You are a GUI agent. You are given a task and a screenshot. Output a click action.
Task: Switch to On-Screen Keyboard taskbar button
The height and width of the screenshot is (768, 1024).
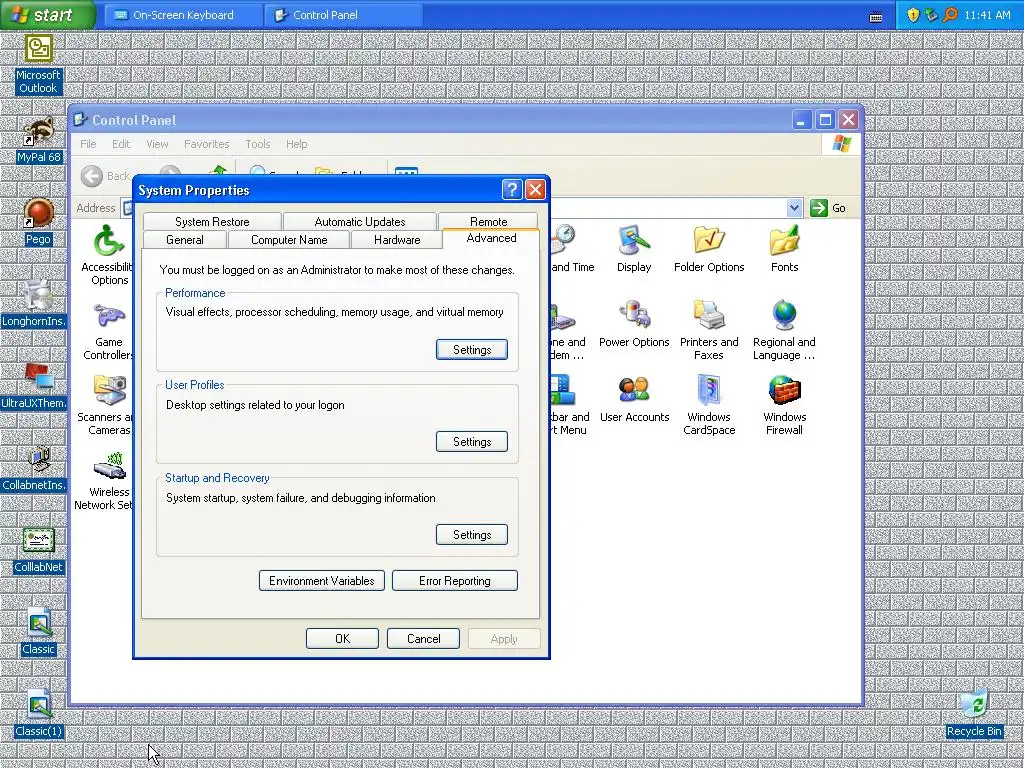(182, 14)
